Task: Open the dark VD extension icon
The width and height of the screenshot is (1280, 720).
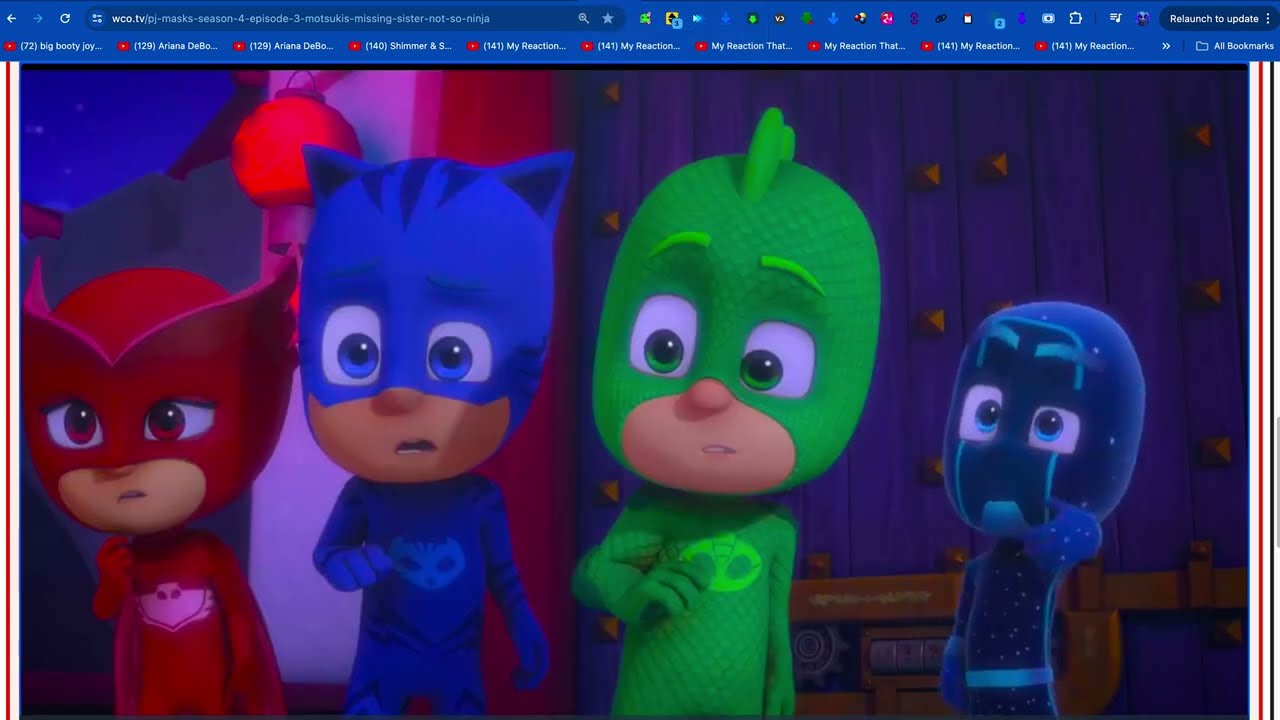Action: (779, 18)
